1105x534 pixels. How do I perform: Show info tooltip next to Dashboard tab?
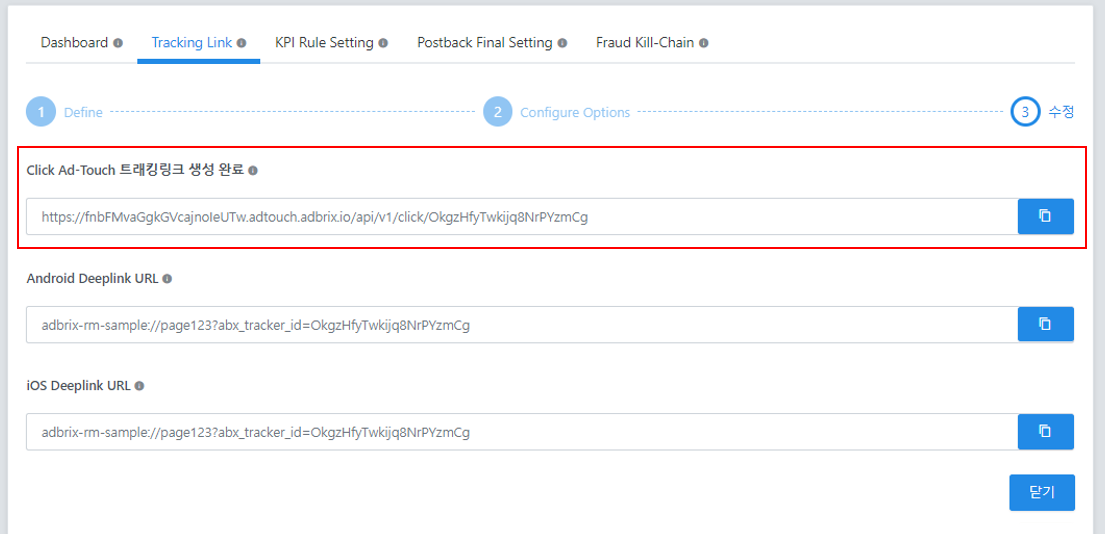(x=118, y=43)
